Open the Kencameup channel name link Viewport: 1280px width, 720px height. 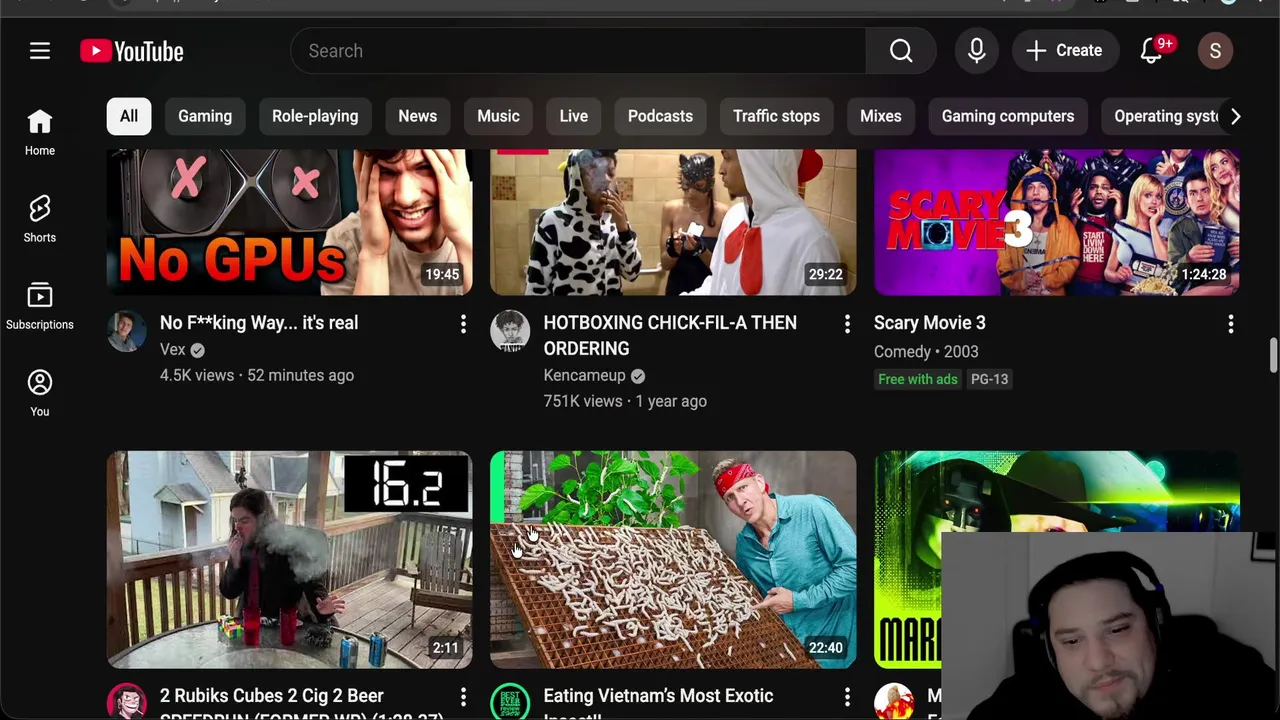tap(585, 375)
